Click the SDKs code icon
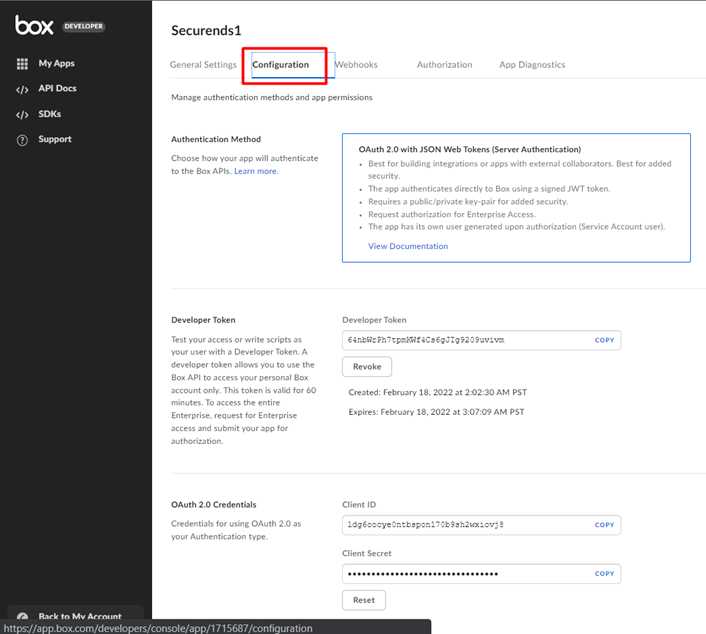The height and width of the screenshot is (634, 706). point(22,114)
